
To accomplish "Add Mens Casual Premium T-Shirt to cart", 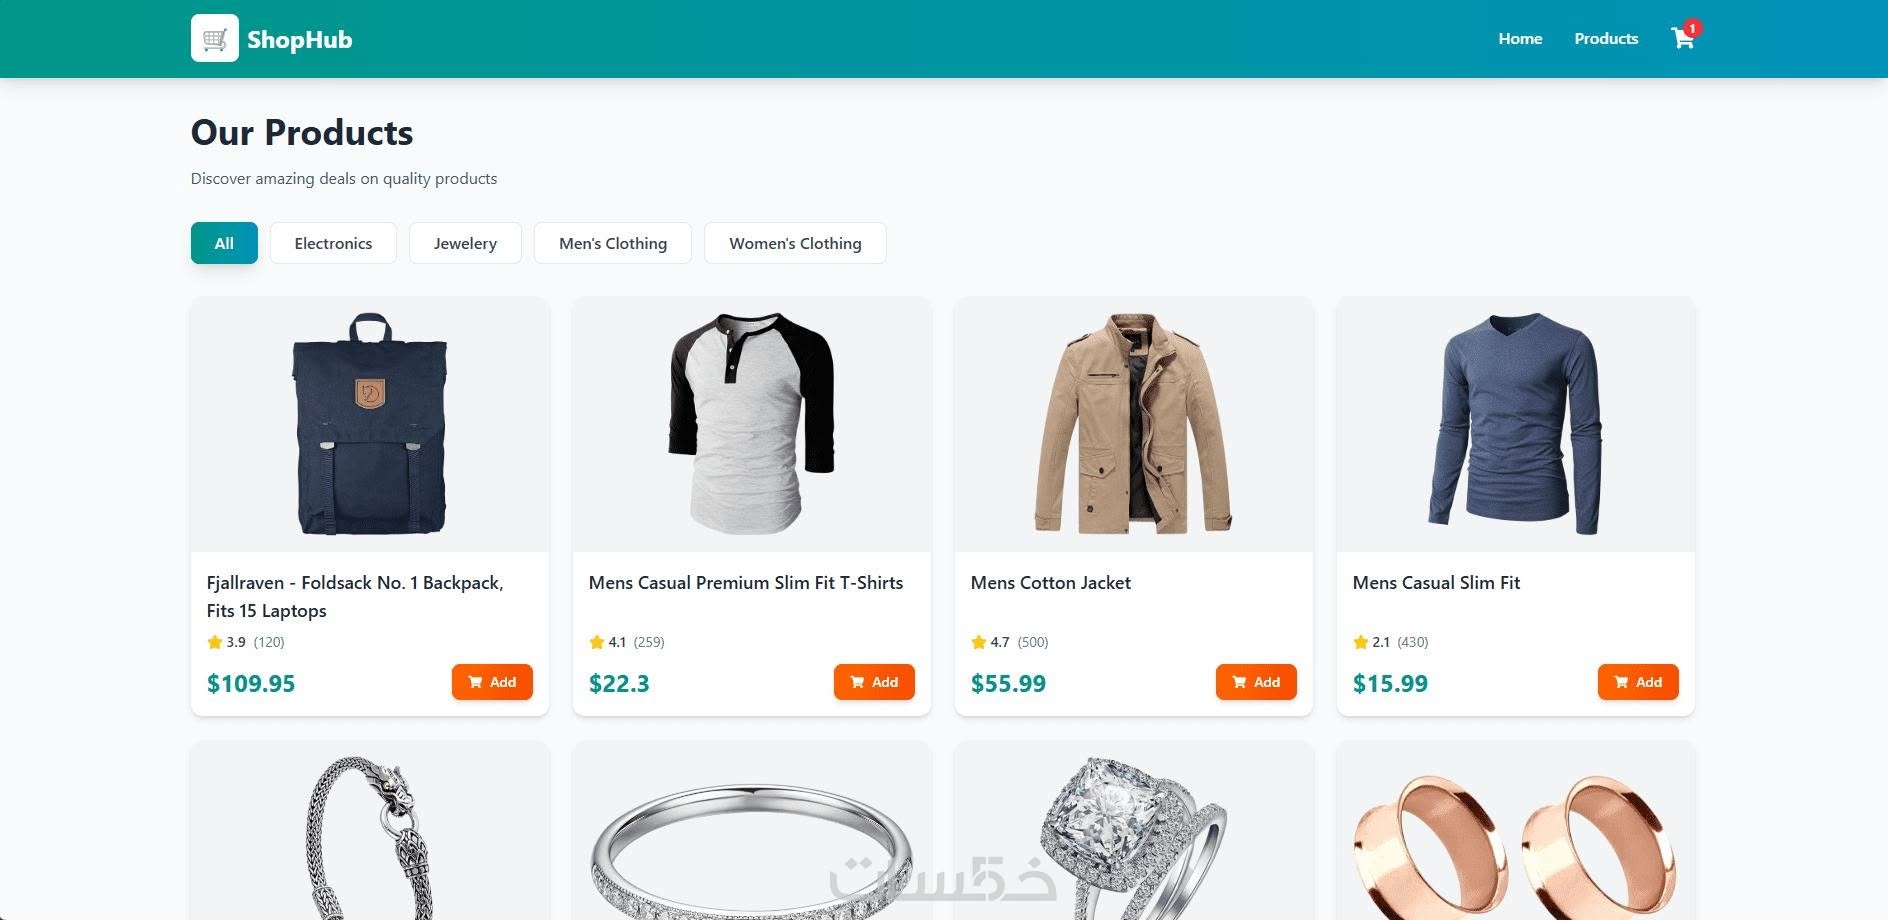I will click(874, 682).
